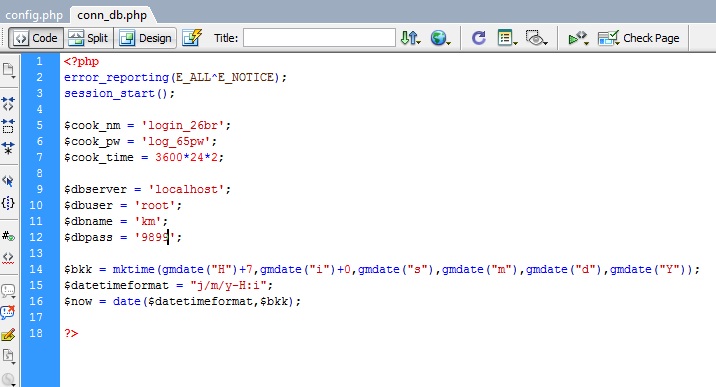Click the '9899' password string

pyautogui.click(x=155, y=237)
